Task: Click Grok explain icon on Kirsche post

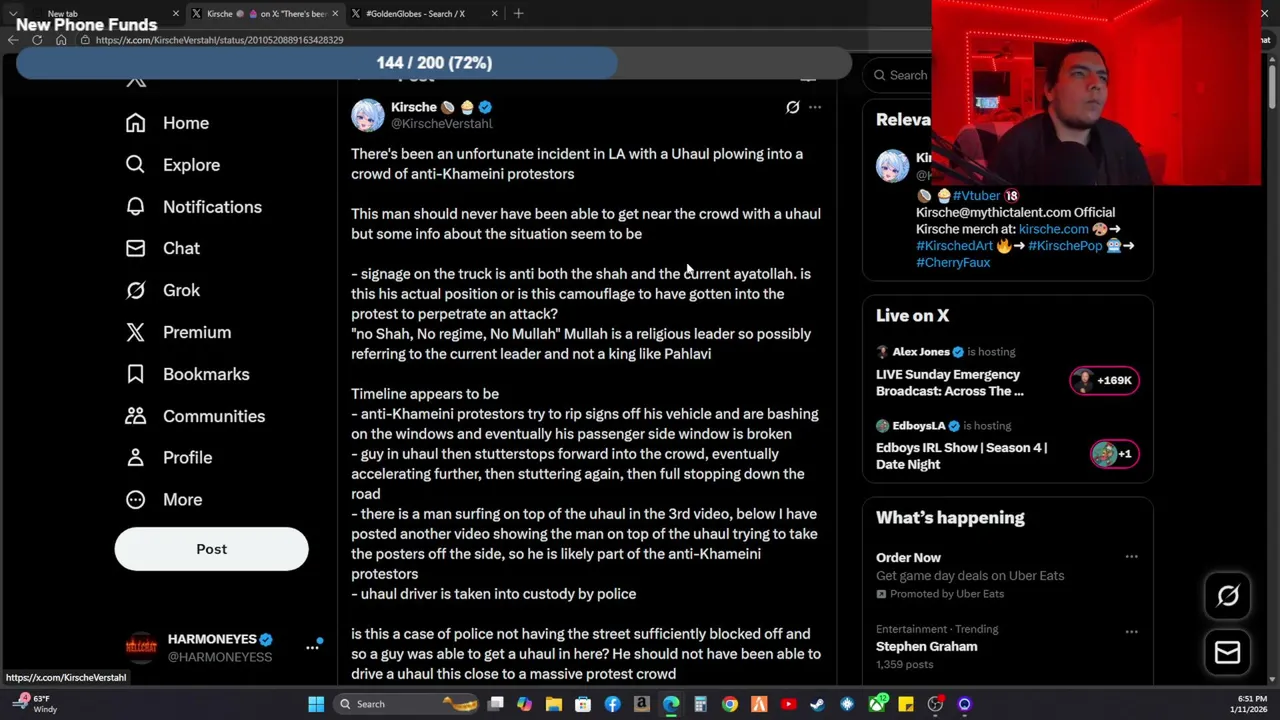Action: (x=793, y=107)
